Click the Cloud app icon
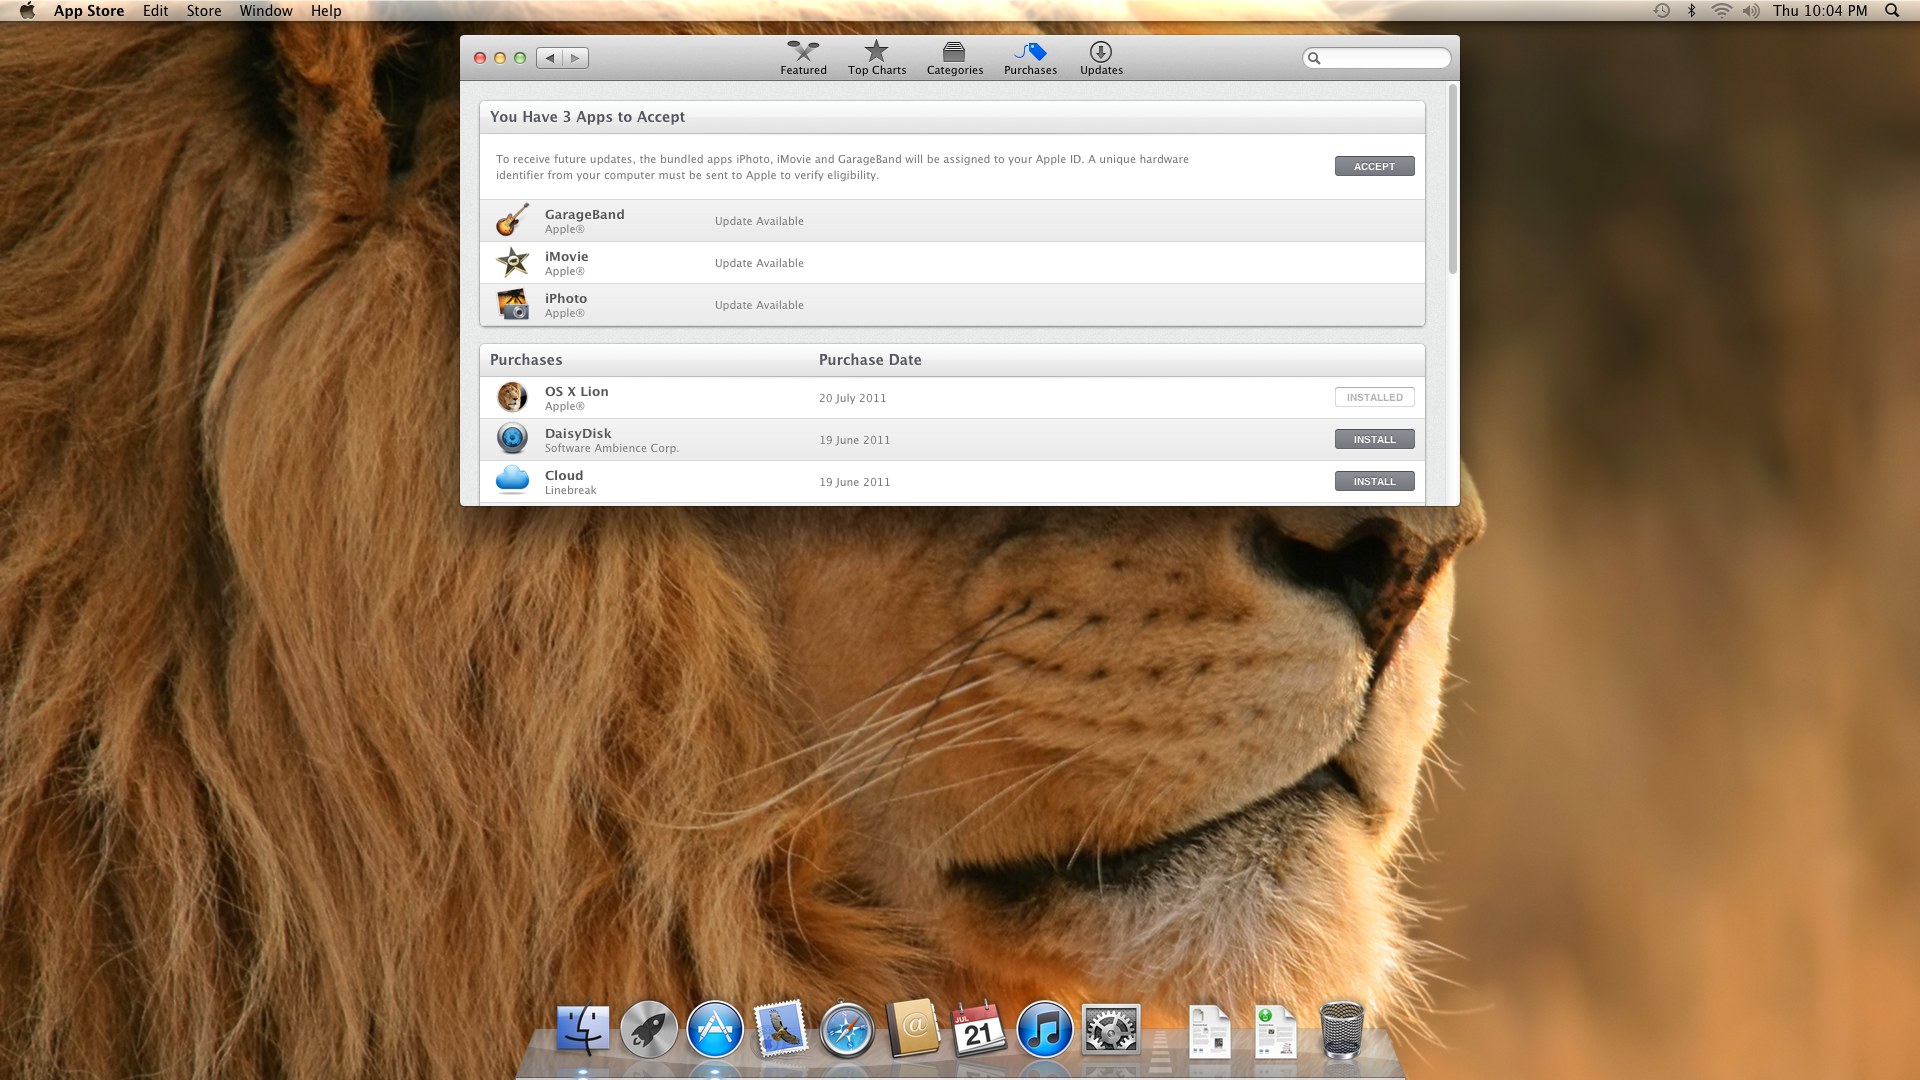Image resolution: width=1920 pixels, height=1080 pixels. [x=512, y=480]
